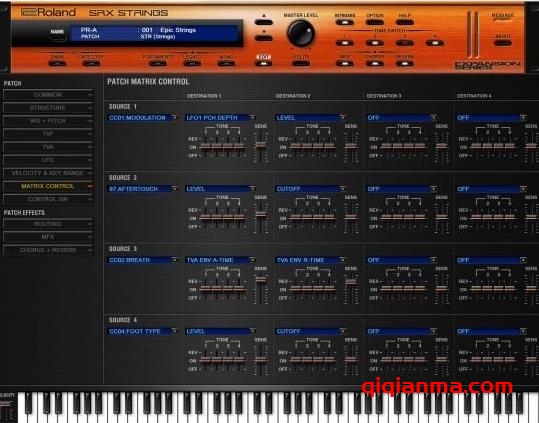This screenshot has width=539, height=423.
Task: Click Source 3 Destination 1 Tone 2 switch
Action: 217,289
